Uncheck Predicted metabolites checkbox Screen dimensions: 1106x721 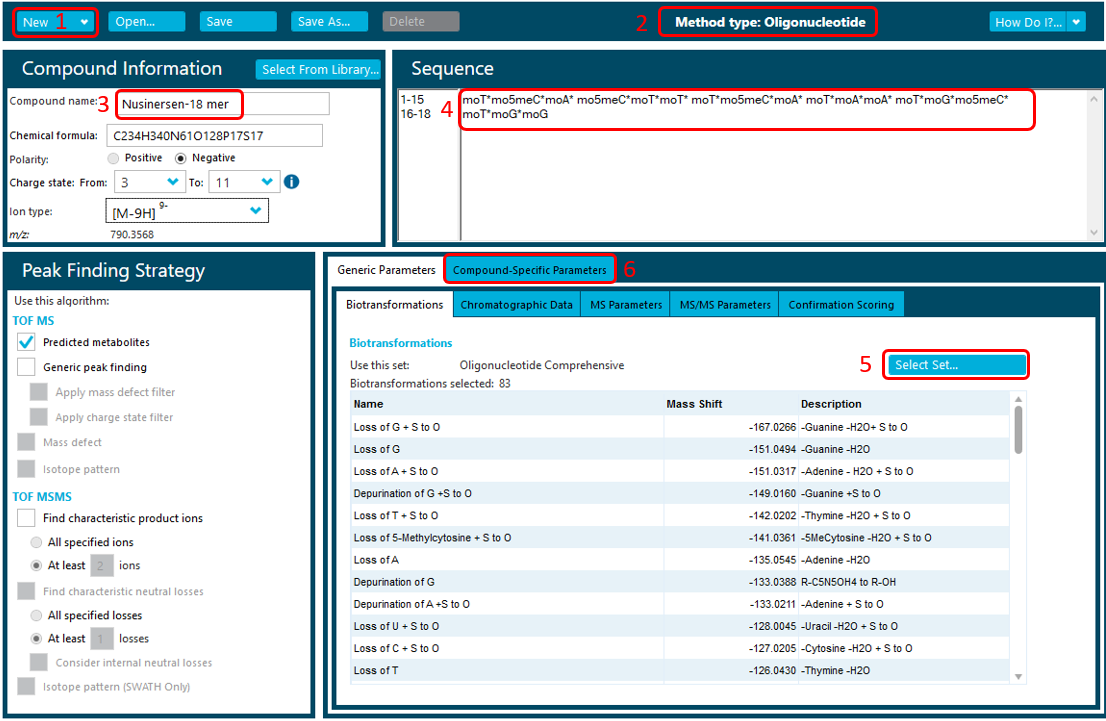(27, 342)
